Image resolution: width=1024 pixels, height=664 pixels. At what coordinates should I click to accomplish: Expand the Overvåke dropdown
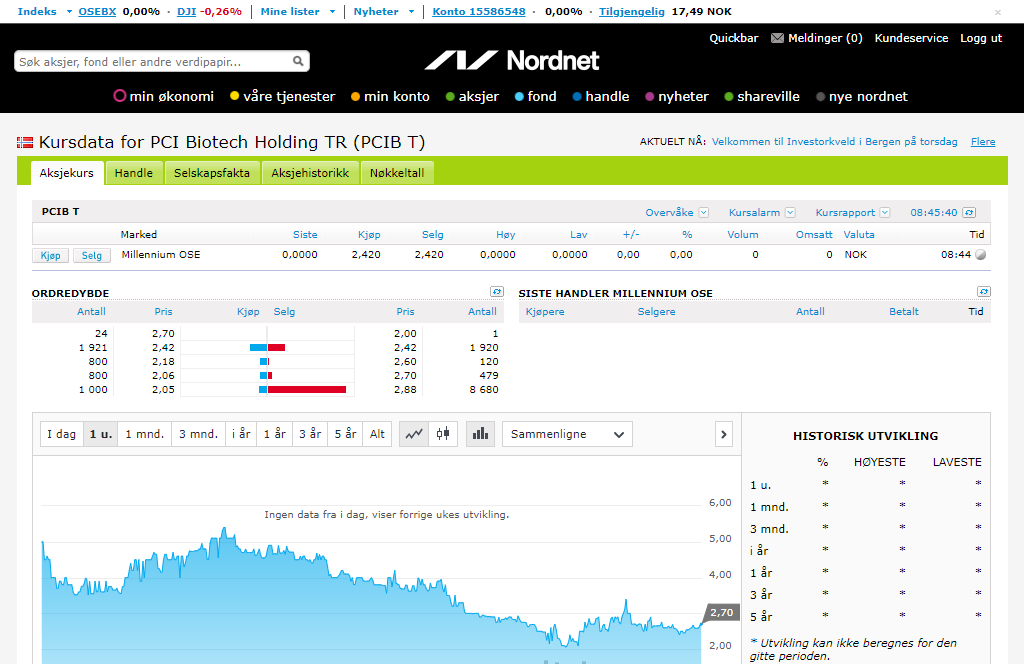point(703,212)
